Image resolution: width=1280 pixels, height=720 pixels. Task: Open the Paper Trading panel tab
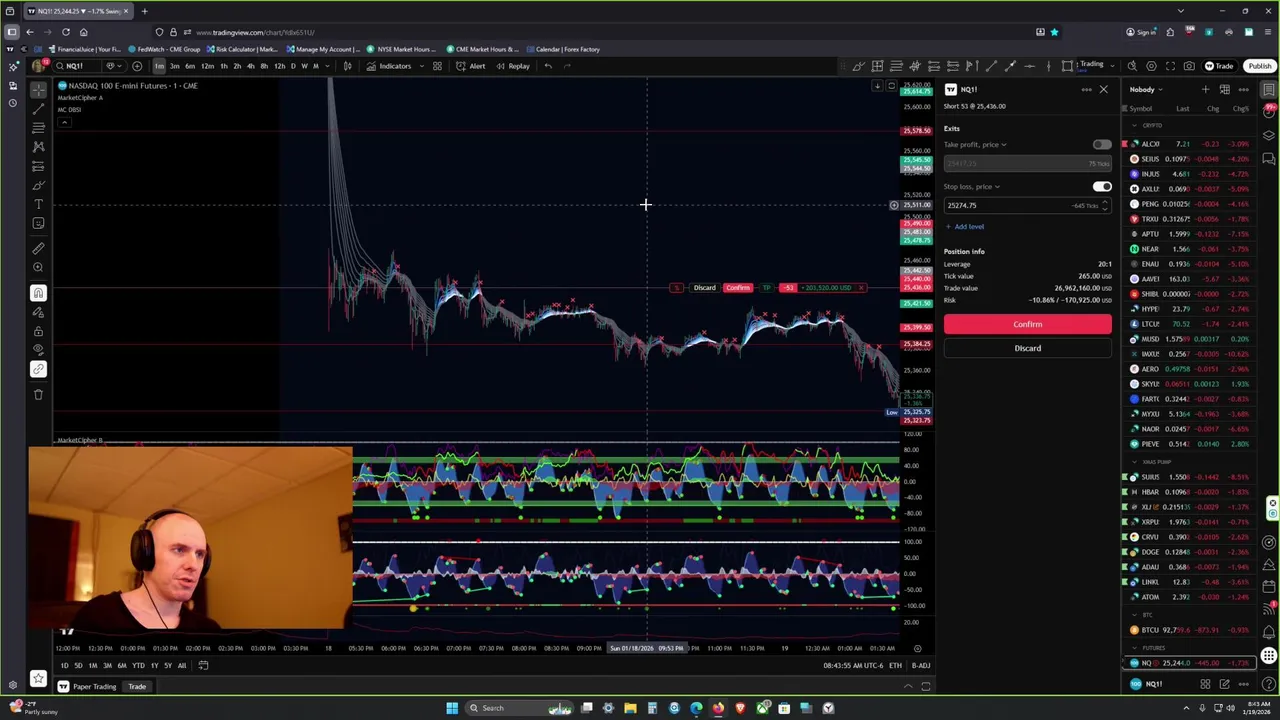click(x=87, y=687)
